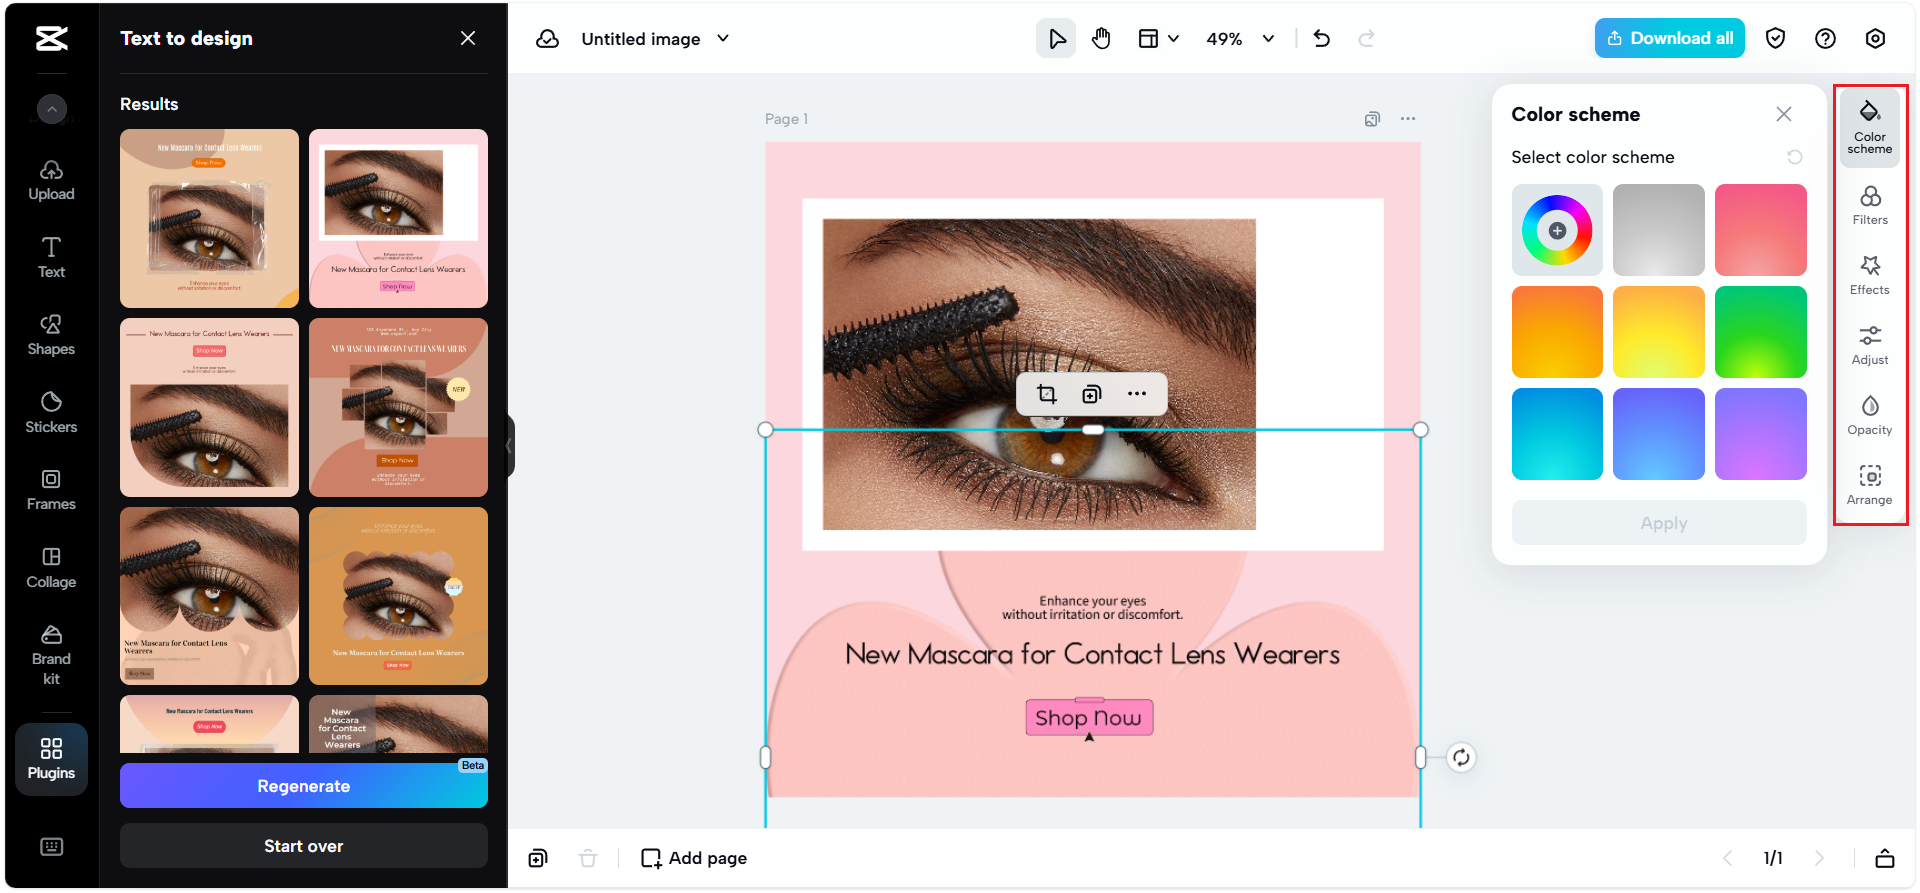This screenshot has width=1920, height=893.
Task: Open the layout resize dropdown
Action: (1158, 39)
